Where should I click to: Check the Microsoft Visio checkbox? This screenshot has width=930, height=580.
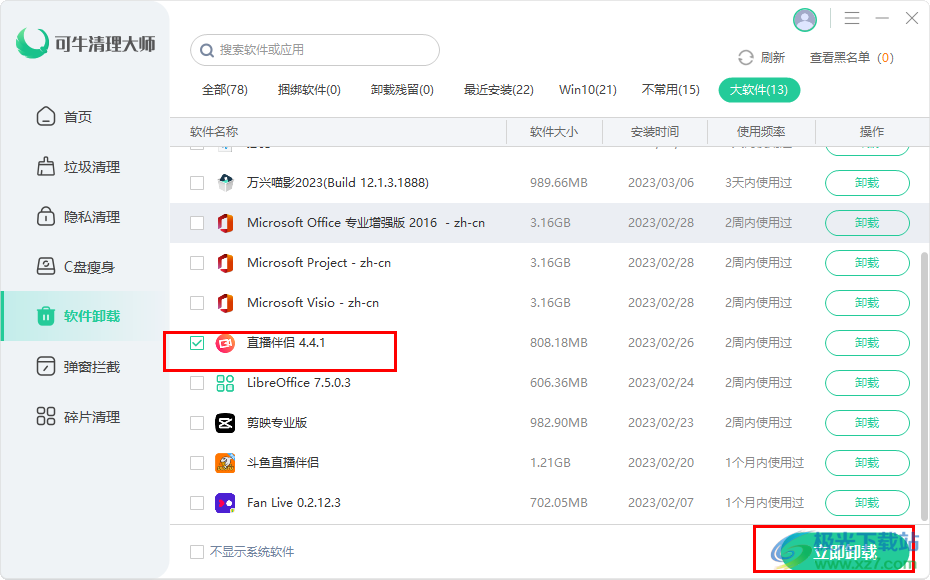click(x=197, y=303)
